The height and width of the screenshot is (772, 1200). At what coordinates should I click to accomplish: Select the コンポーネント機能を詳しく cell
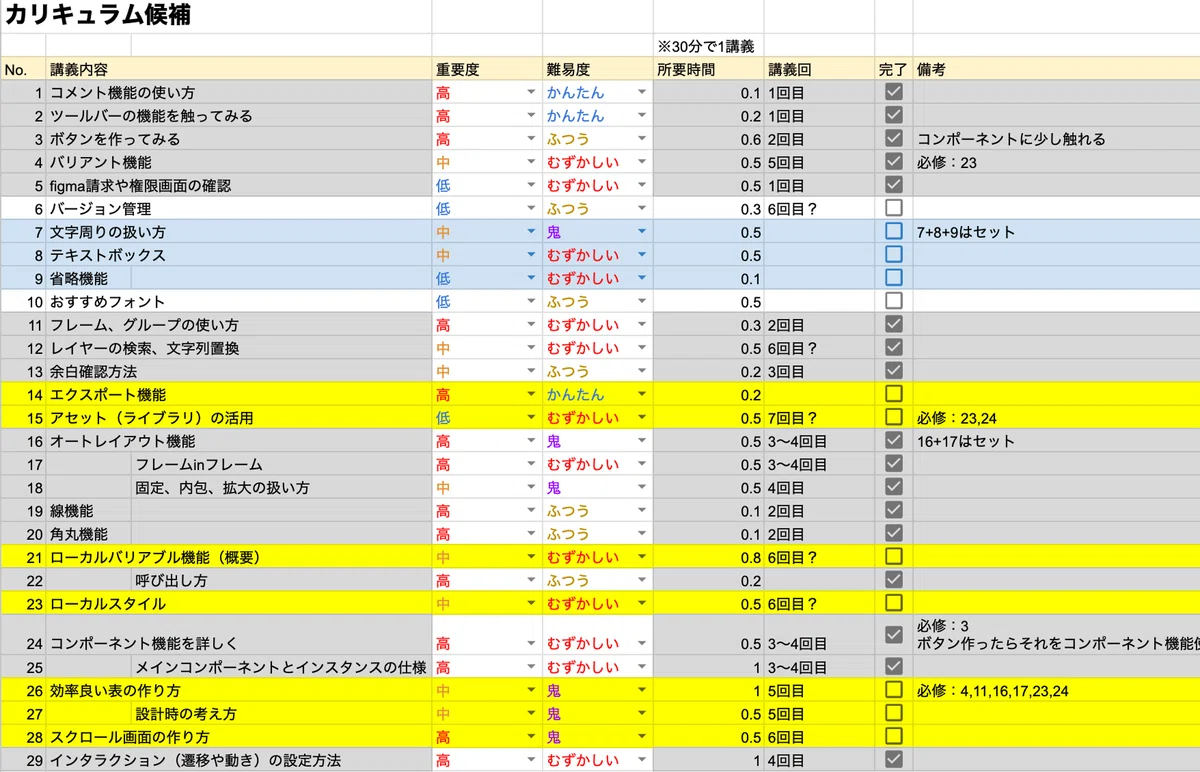click(239, 634)
